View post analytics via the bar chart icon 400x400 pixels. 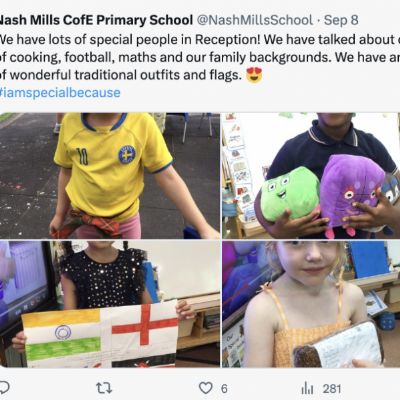coord(307,388)
